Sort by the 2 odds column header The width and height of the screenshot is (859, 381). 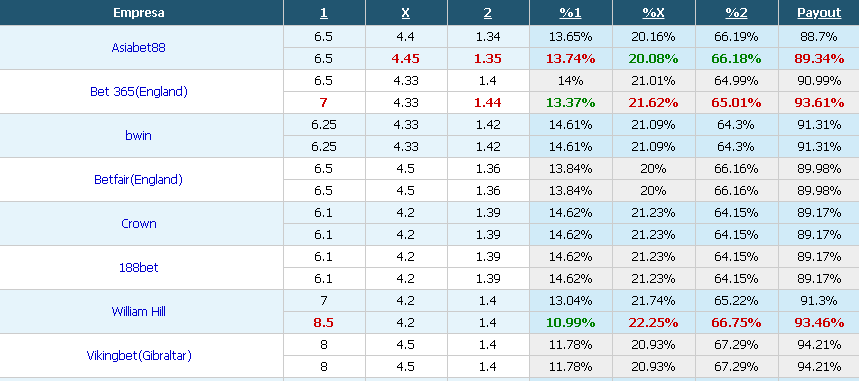tap(488, 13)
